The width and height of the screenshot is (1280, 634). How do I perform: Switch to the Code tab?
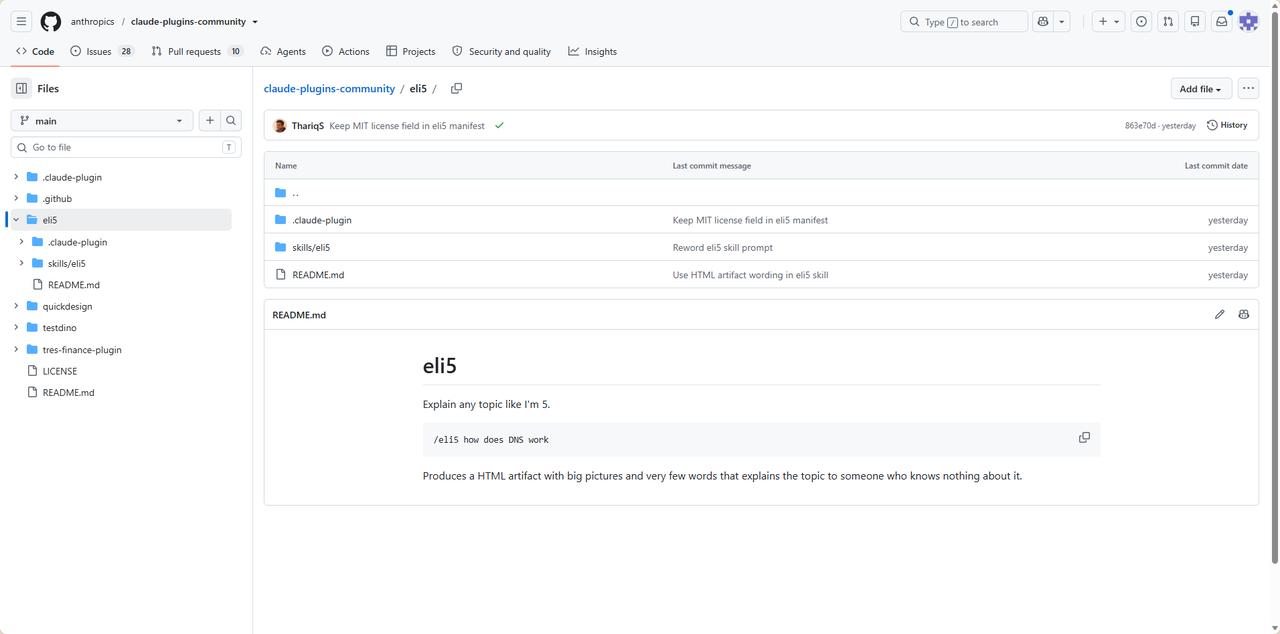click(35, 51)
